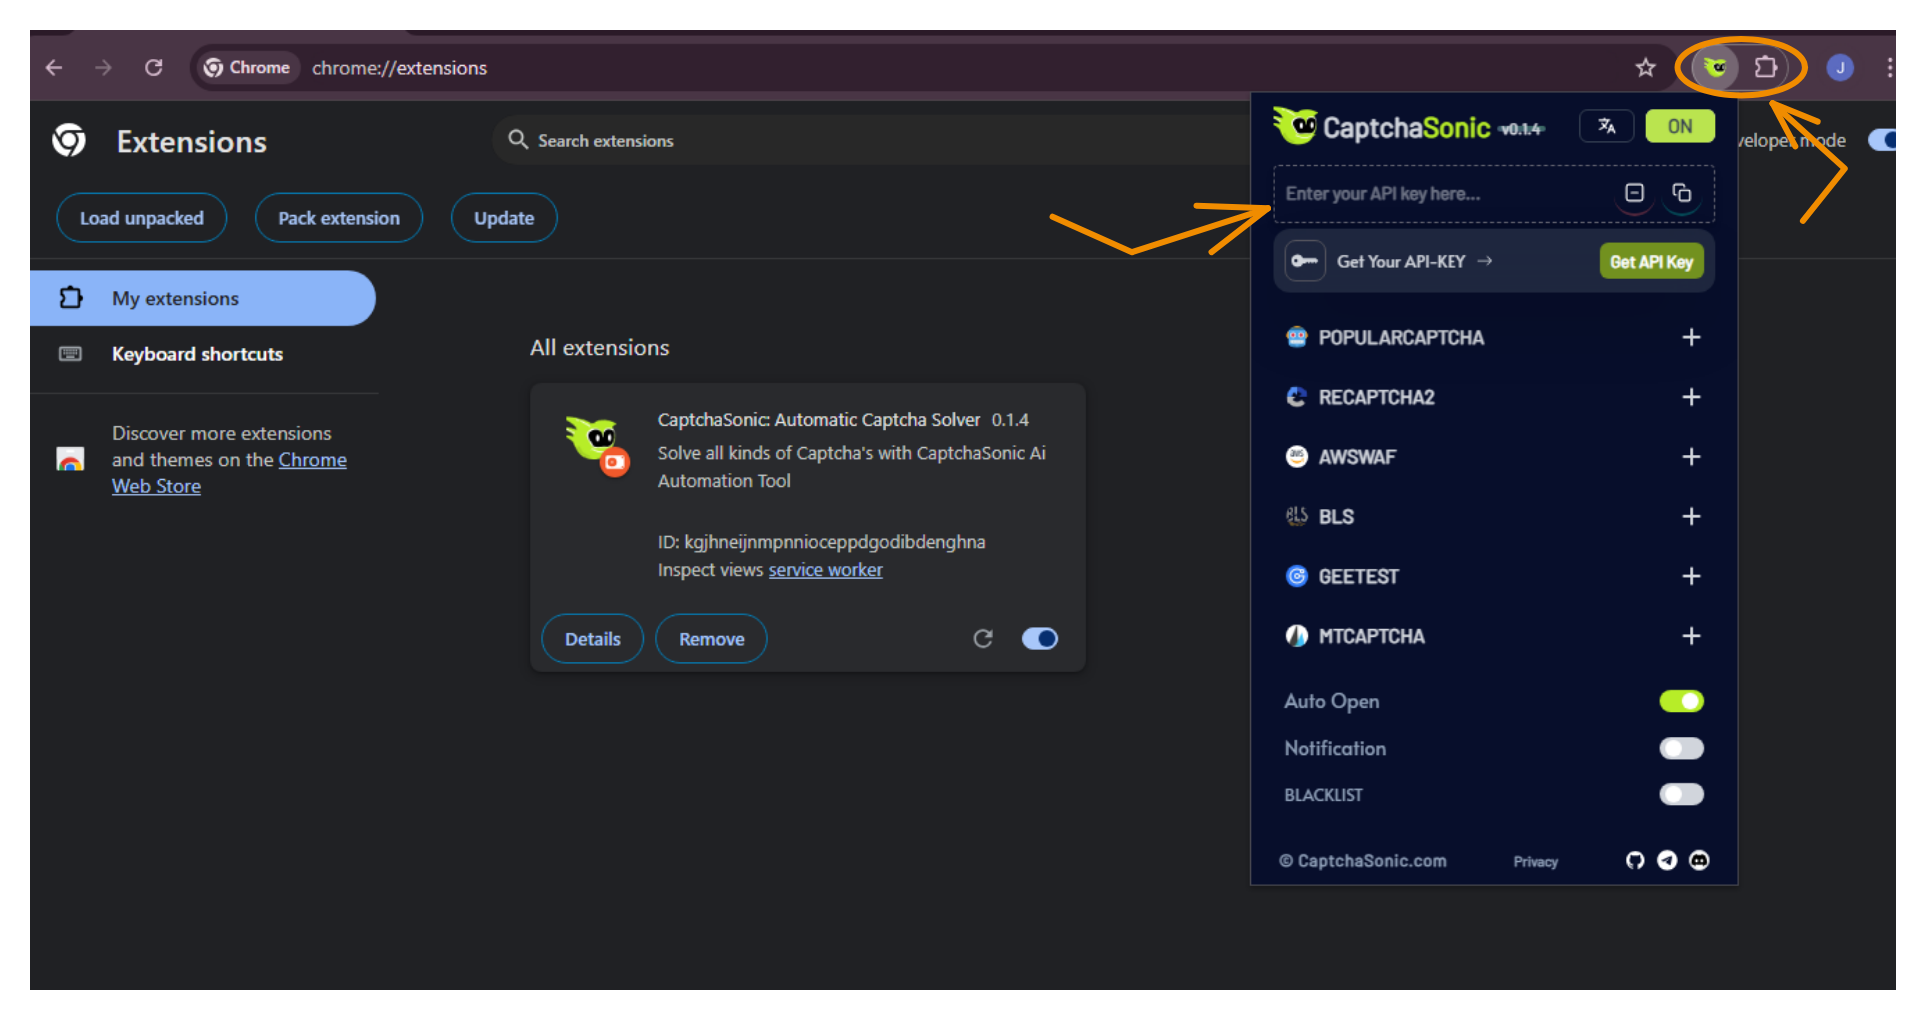Click the API key input field
The width and height of the screenshot is (1925, 1020).
(x=1440, y=194)
